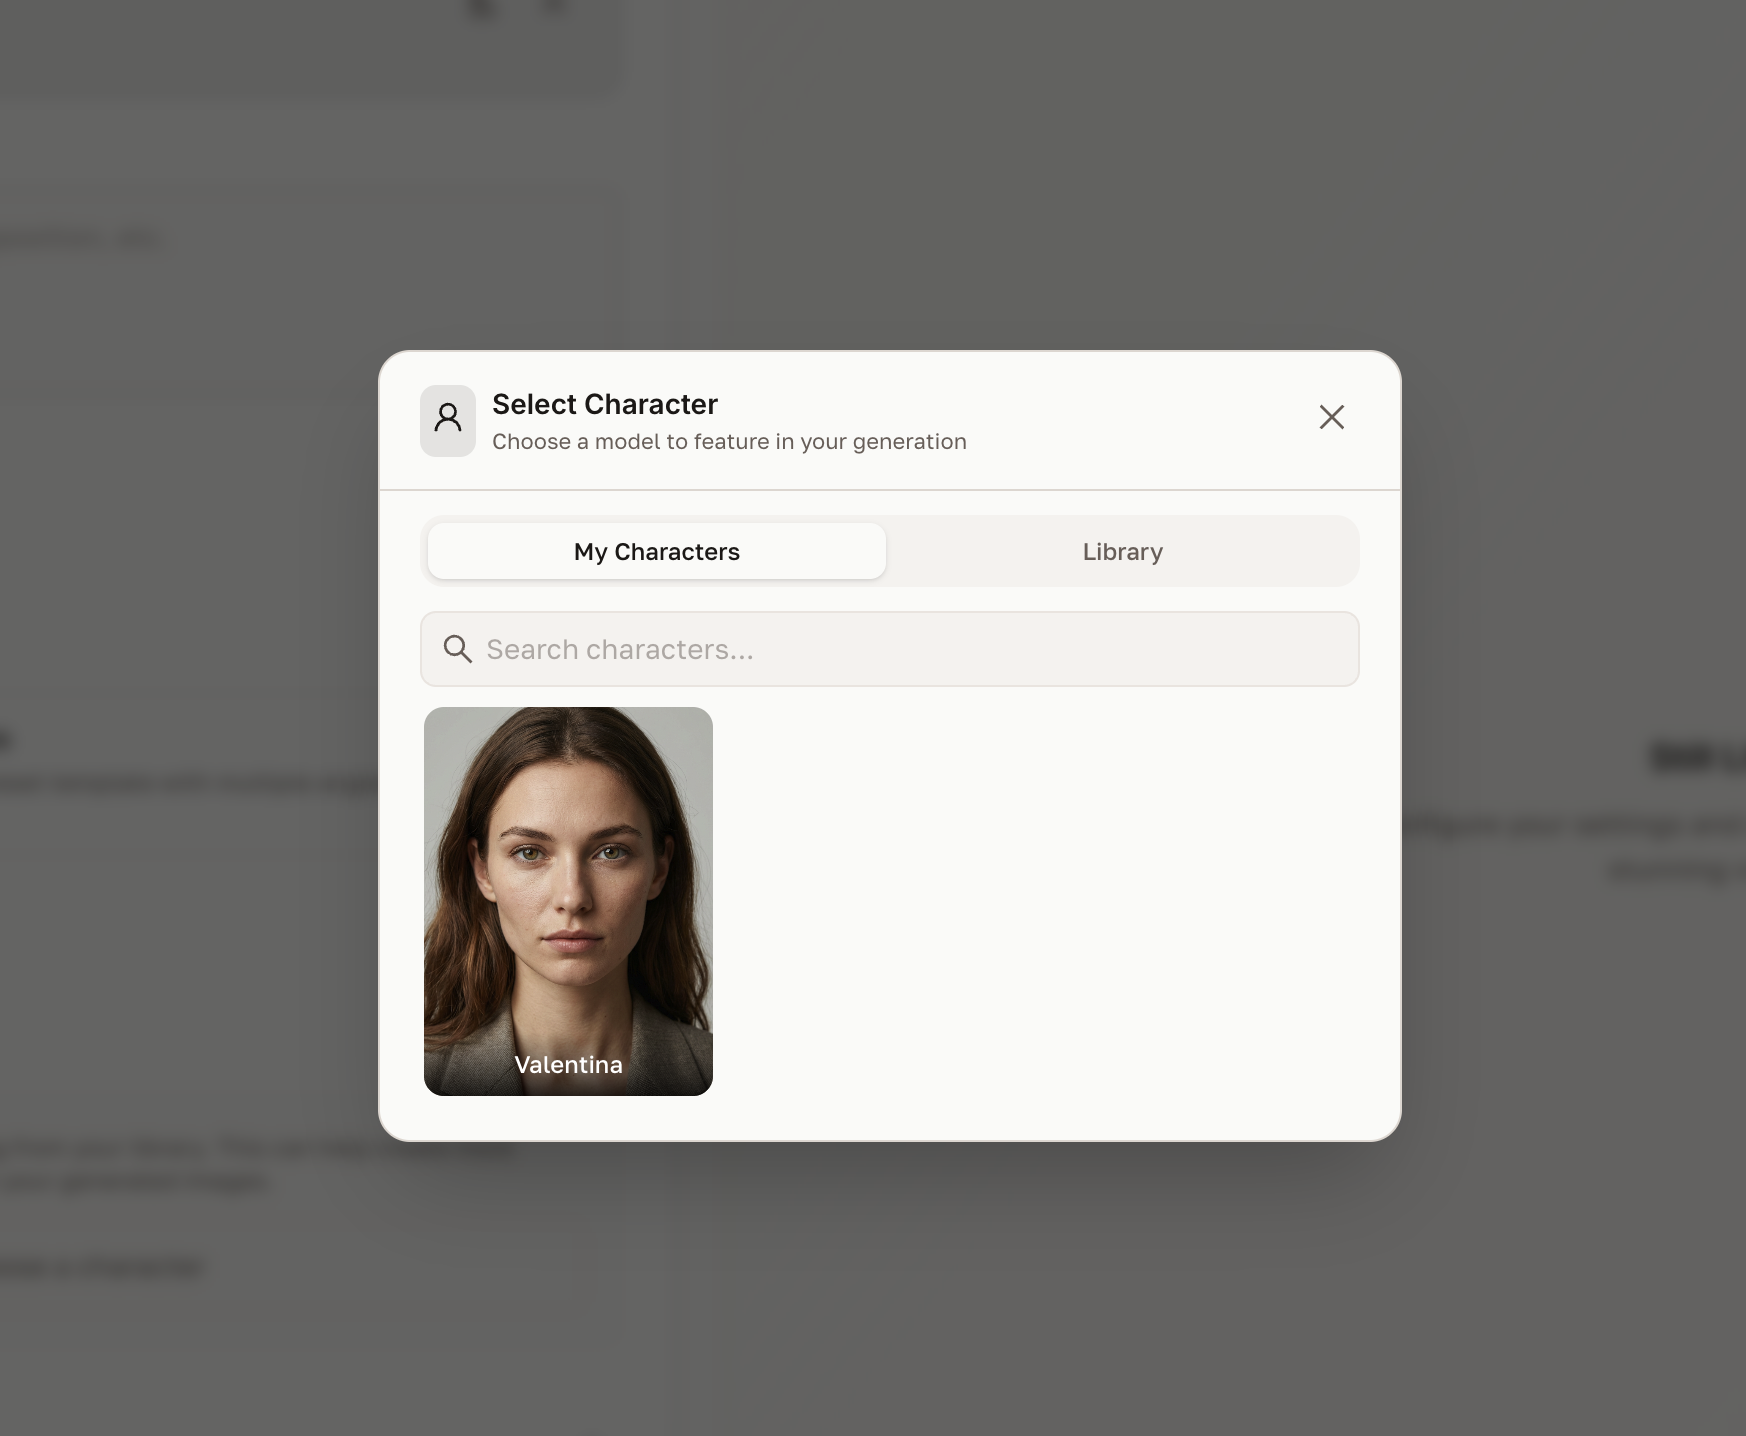Screen dimensions: 1746x1436
Task: Click the placeholder text Search characters...
Action: pyautogui.click(x=619, y=649)
